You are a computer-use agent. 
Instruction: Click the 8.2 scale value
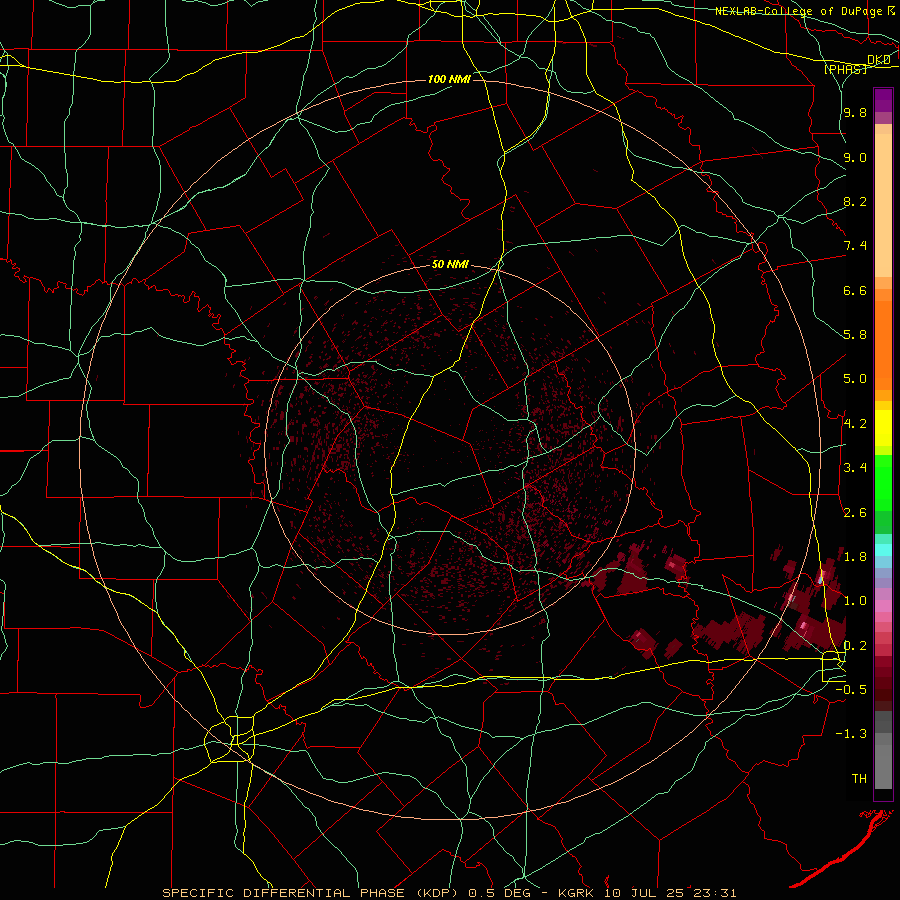[855, 201]
